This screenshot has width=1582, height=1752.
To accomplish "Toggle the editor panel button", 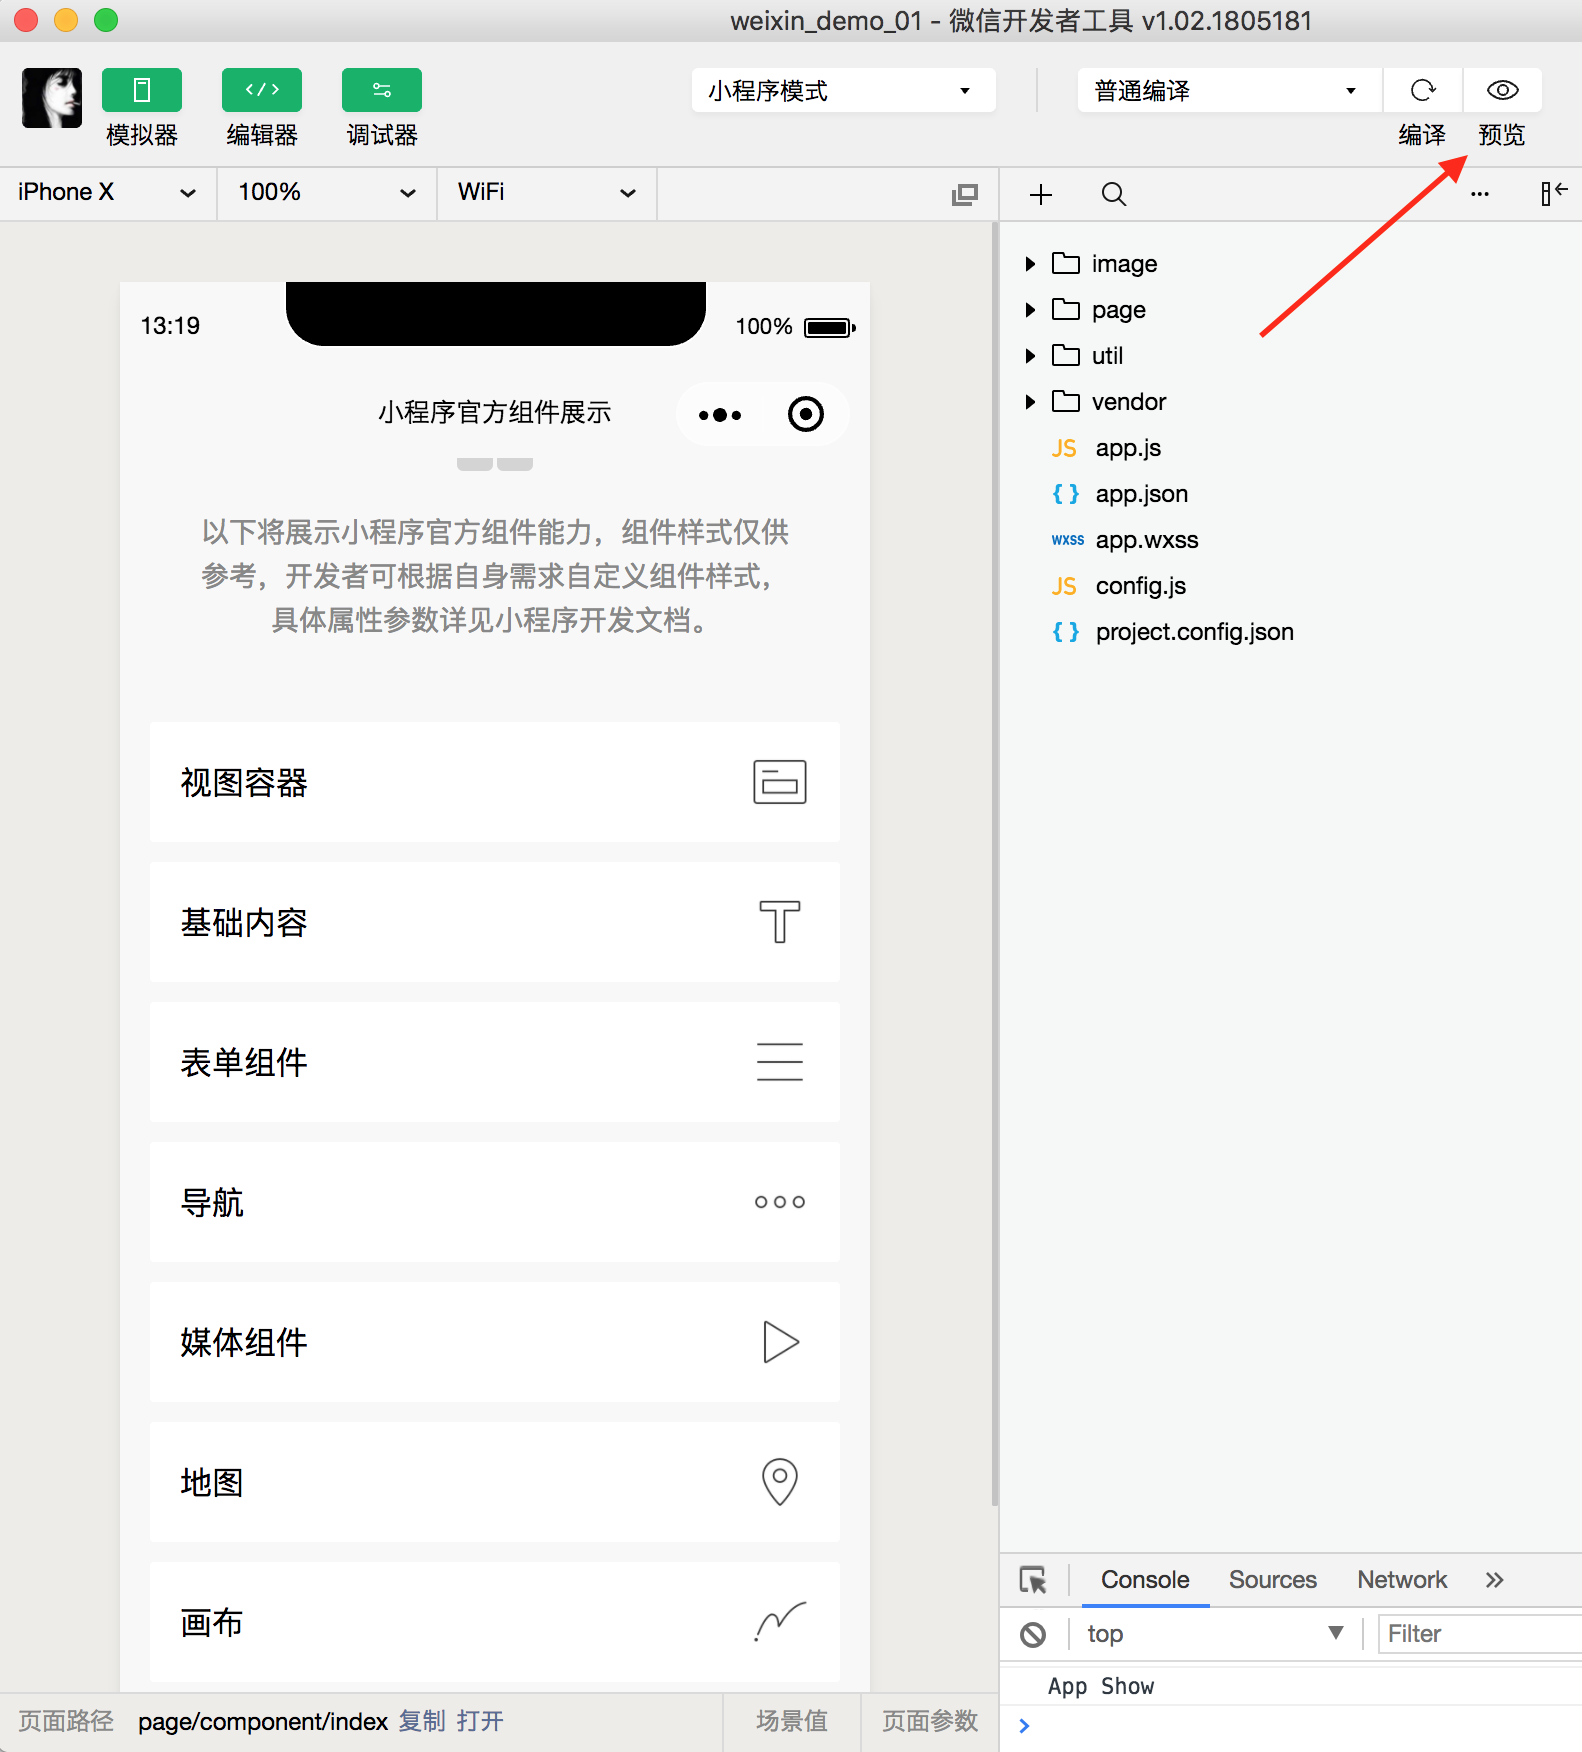I will [x=261, y=90].
